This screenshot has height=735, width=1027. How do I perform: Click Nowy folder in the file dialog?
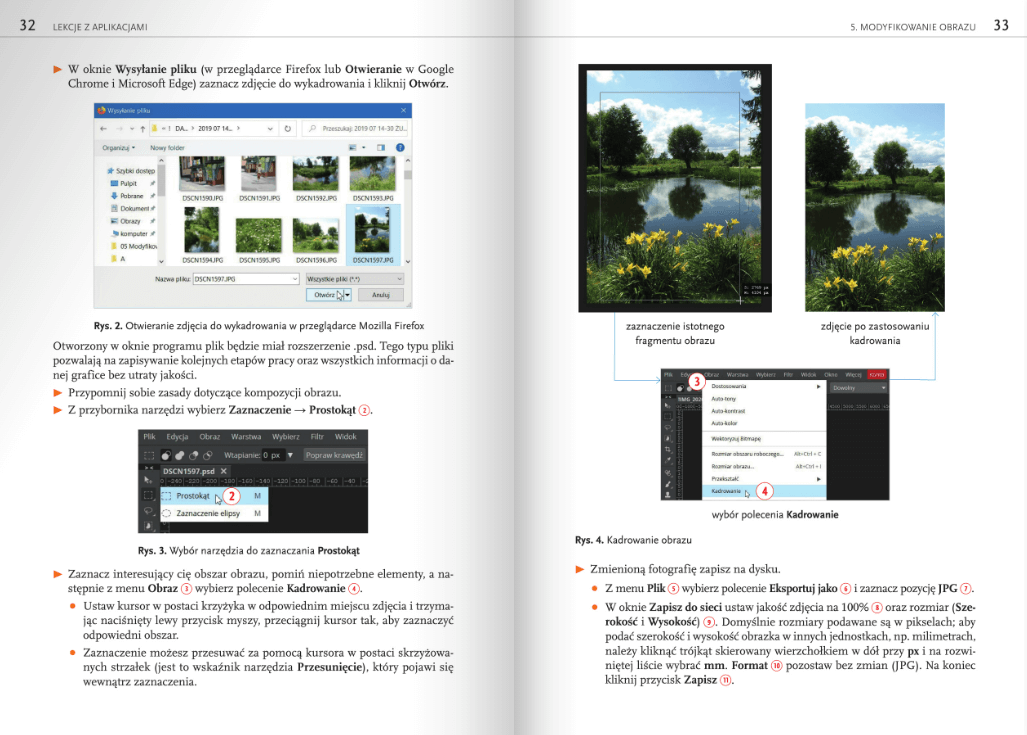[x=167, y=148]
